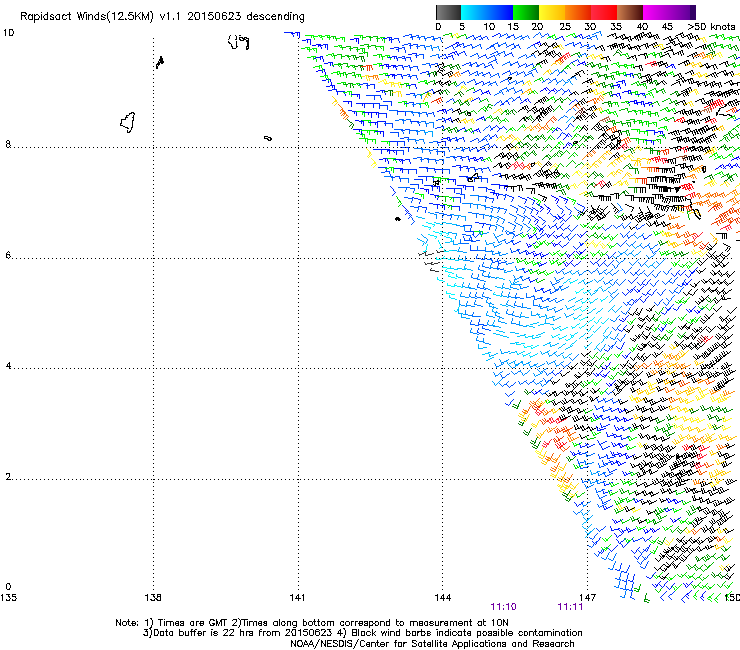Click the gray 0-5 knots color band
Viewport: 740px width, 650px height.
point(448,12)
